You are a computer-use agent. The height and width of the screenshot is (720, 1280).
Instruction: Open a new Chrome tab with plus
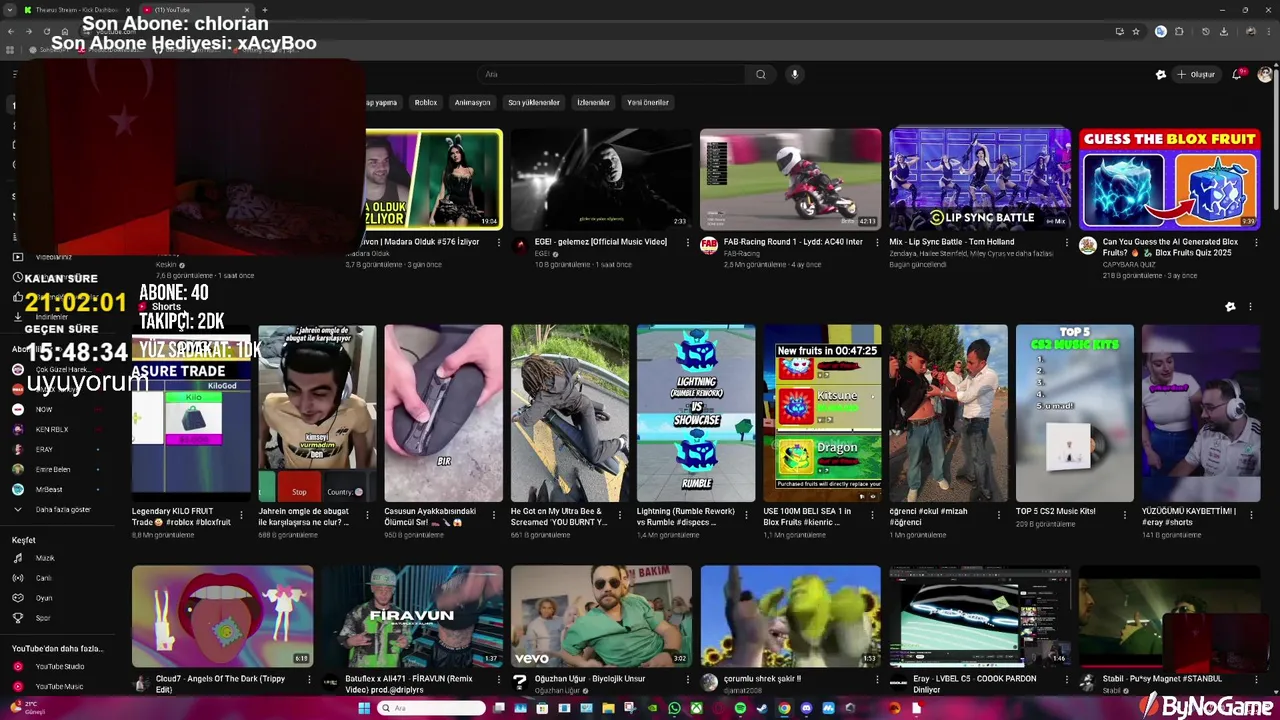point(264,10)
